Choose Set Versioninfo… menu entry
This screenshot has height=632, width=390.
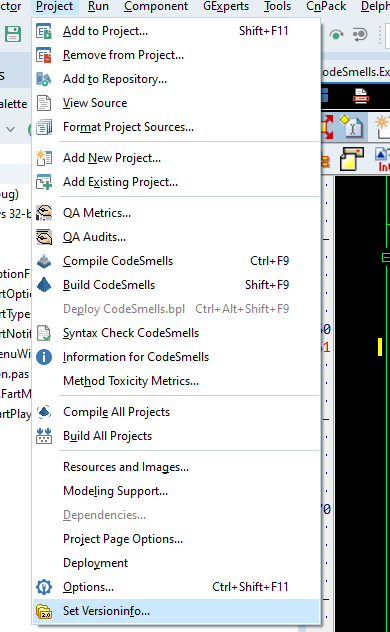tap(176, 611)
